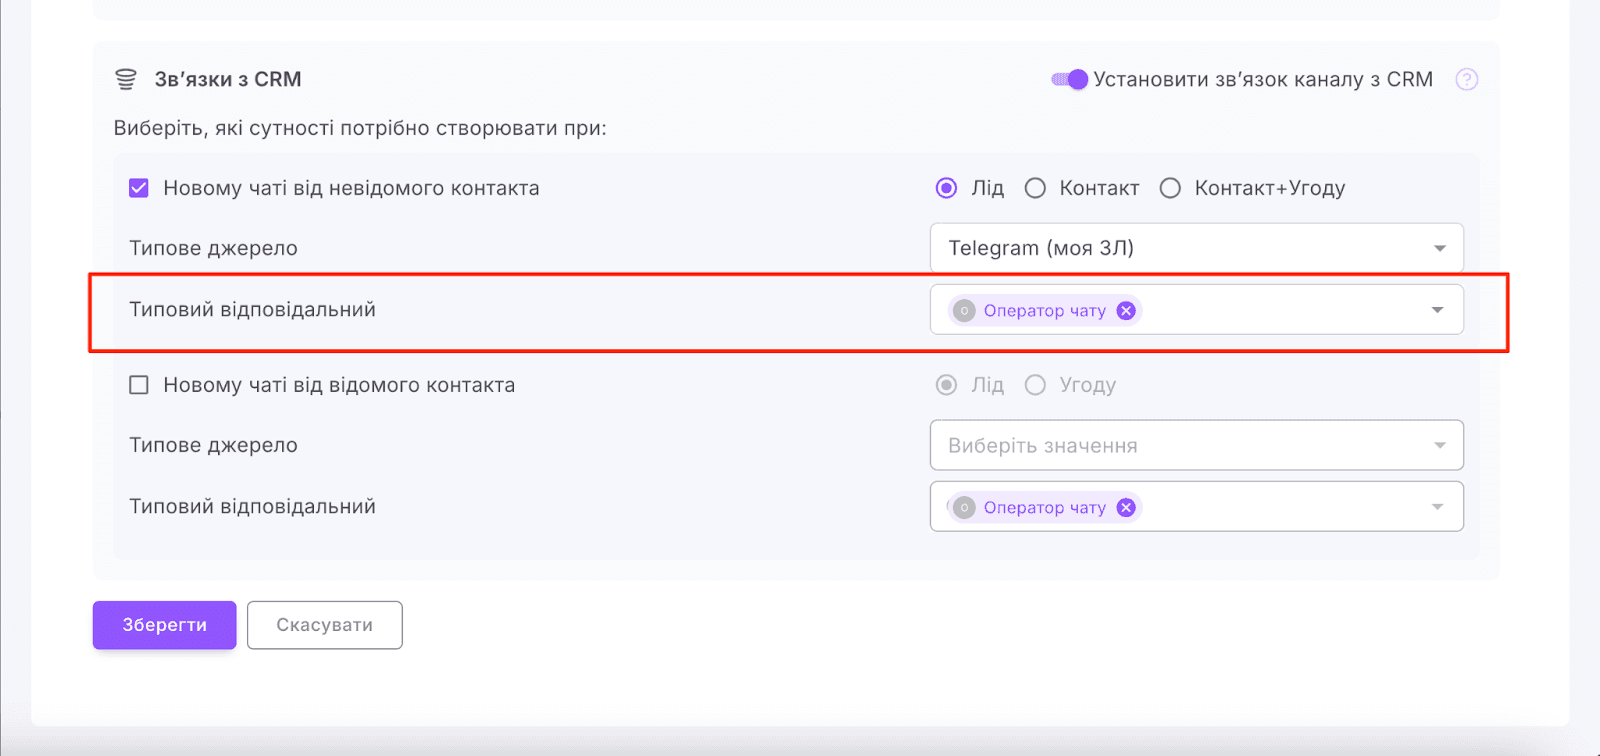Select the 'Контакт+Угоду' radio option
The width and height of the screenshot is (1600, 756).
pos(1170,188)
